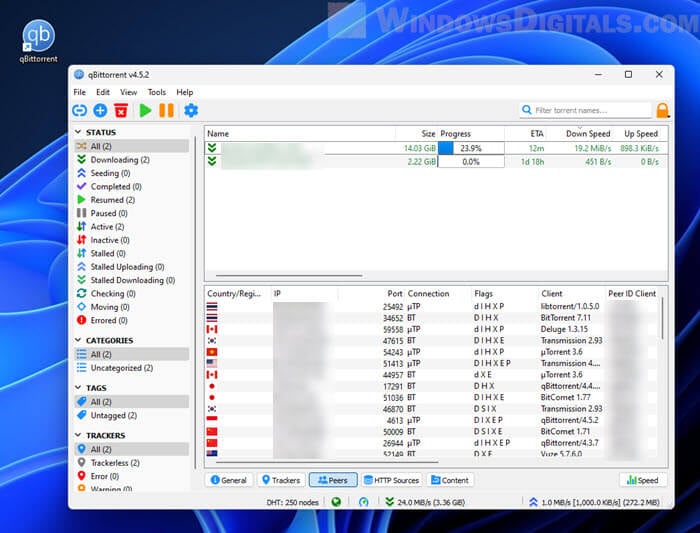This screenshot has width=700, height=533.
Task: Sort peers by Client column
Action: tap(571, 293)
